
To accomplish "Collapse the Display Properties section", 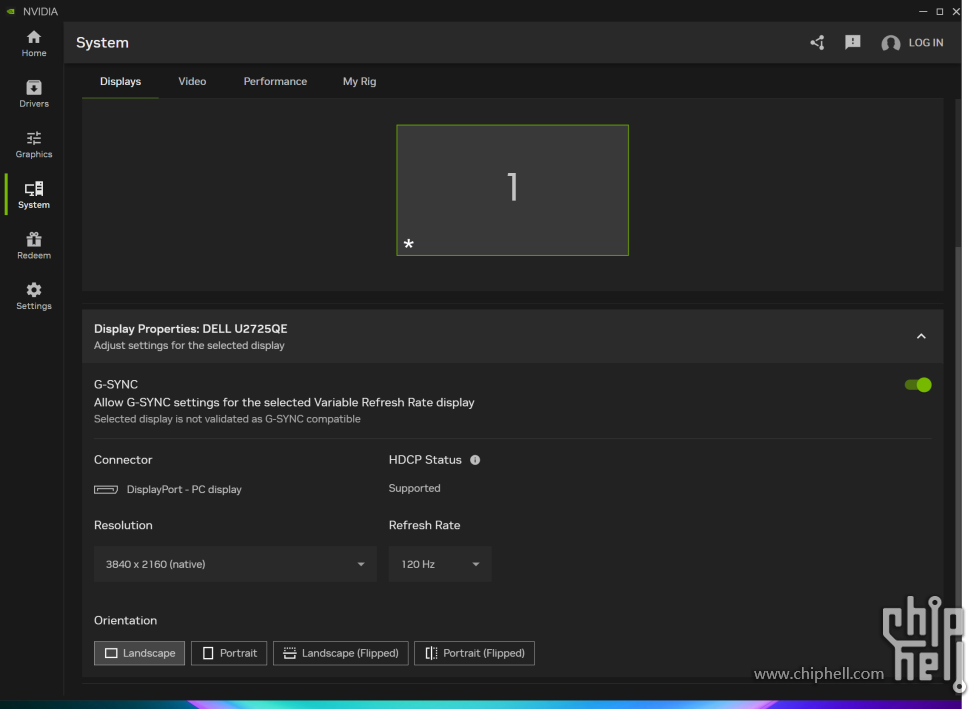I will [x=921, y=336].
